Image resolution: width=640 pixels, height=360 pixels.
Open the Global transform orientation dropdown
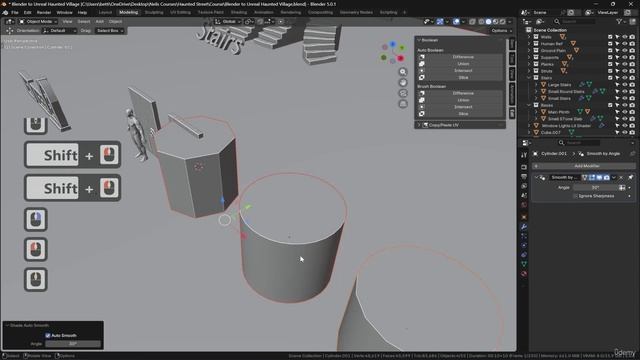pyautogui.click(x=229, y=21)
